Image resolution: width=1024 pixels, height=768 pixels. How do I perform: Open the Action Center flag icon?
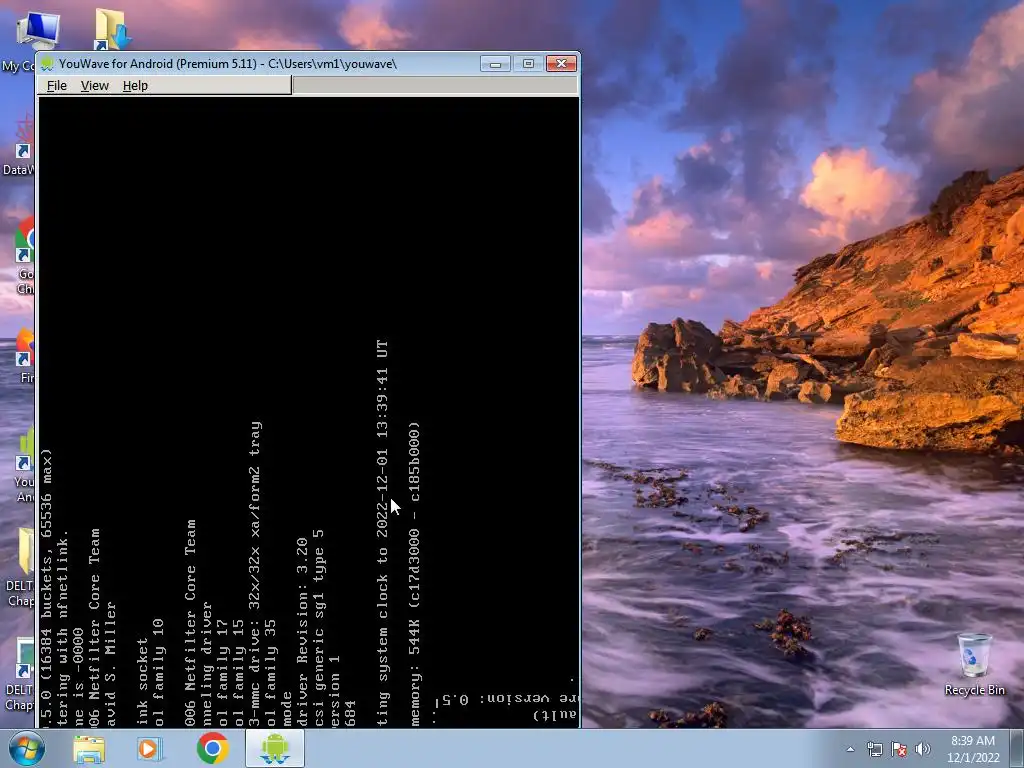click(x=899, y=749)
